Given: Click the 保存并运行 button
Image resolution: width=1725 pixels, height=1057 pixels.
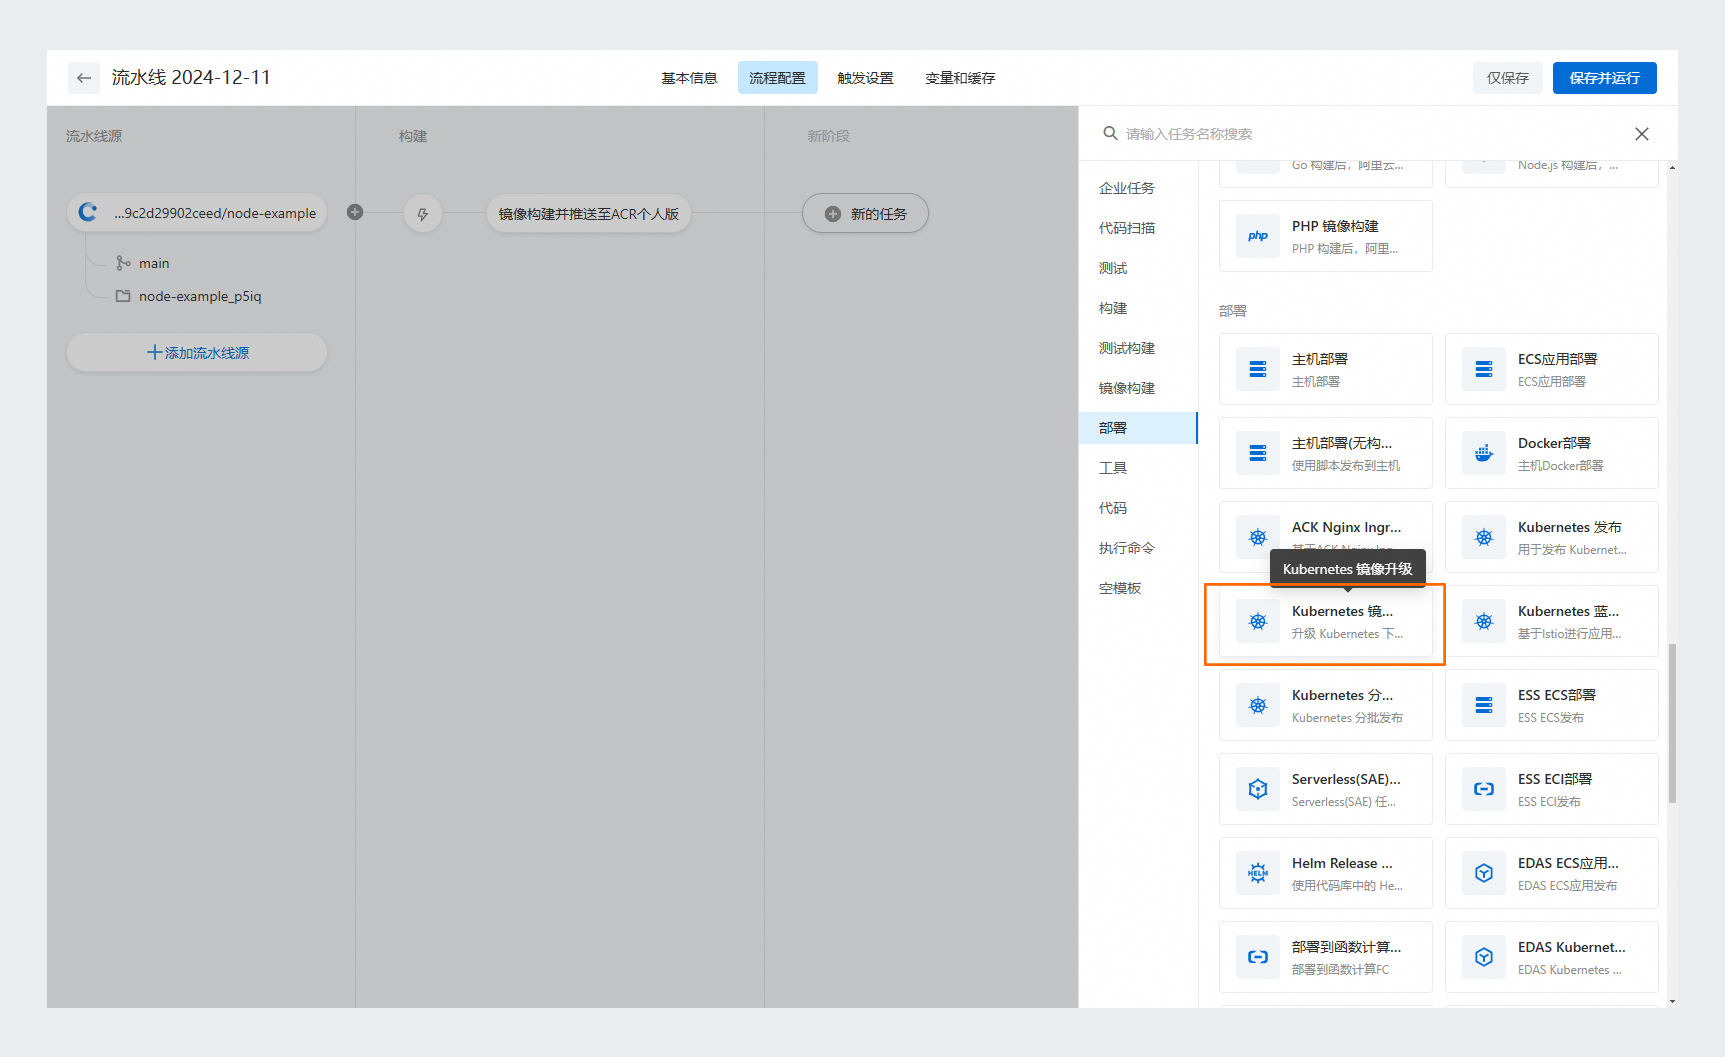Looking at the screenshot, I should coord(1604,78).
